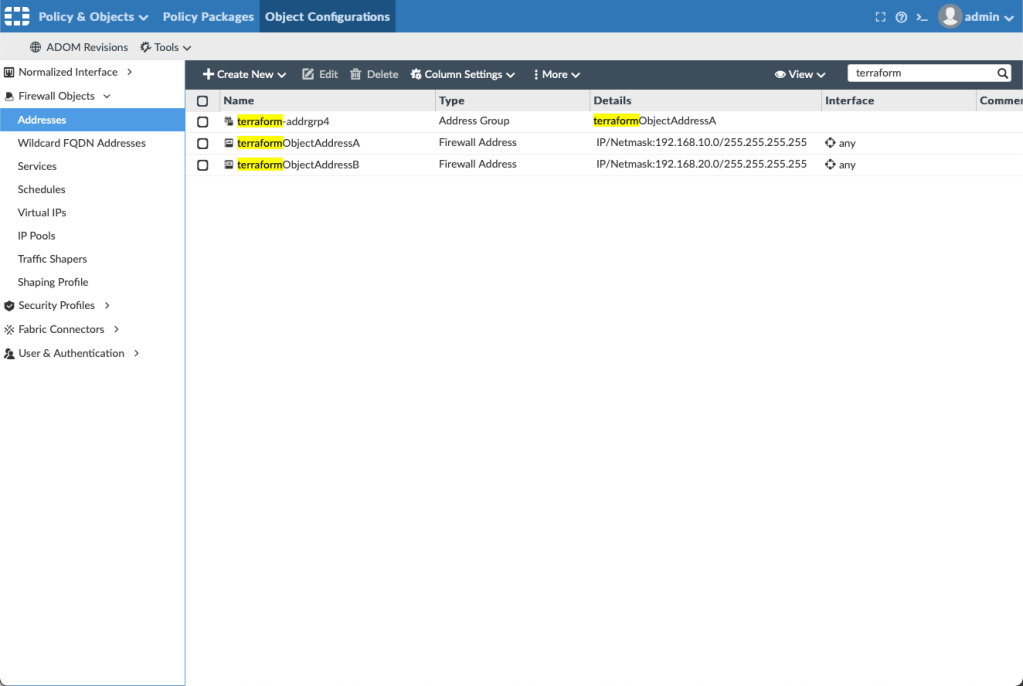Toggle fullscreen mode icon in header
This screenshot has height=686, width=1023.
(x=880, y=17)
